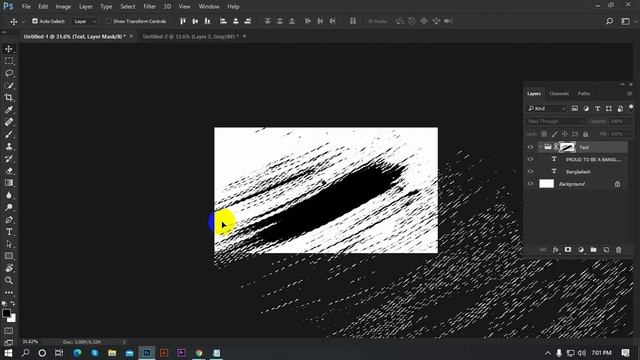Viewport: 640px width, 360px height.
Task: Open the status bar info arrow
Action: pyautogui.click(x=124, y=342)
